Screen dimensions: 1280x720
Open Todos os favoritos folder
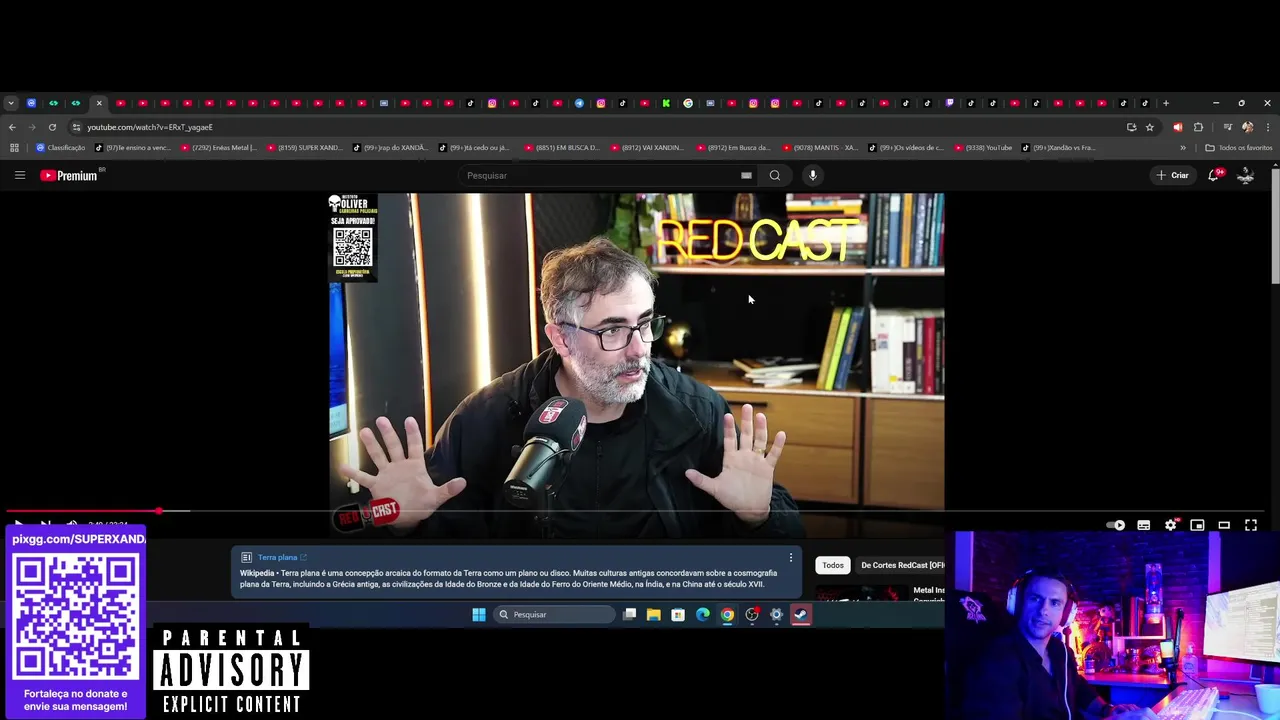(x=1239, y=148)
